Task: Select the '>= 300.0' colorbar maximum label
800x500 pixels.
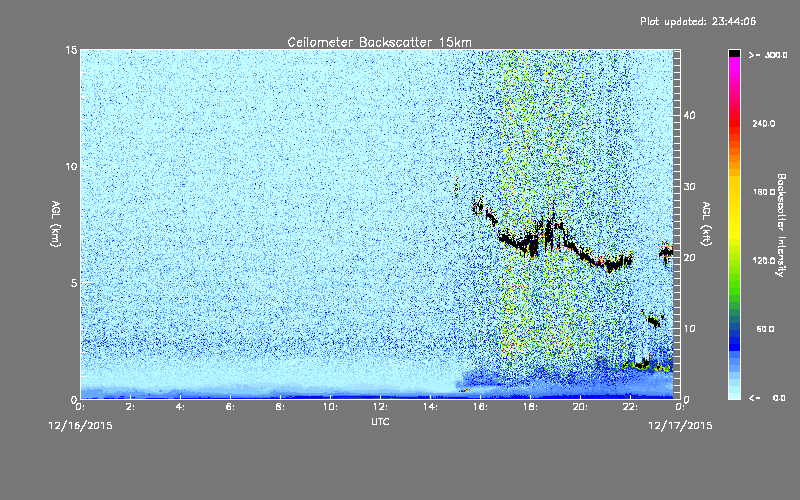Action: [768, 55]
